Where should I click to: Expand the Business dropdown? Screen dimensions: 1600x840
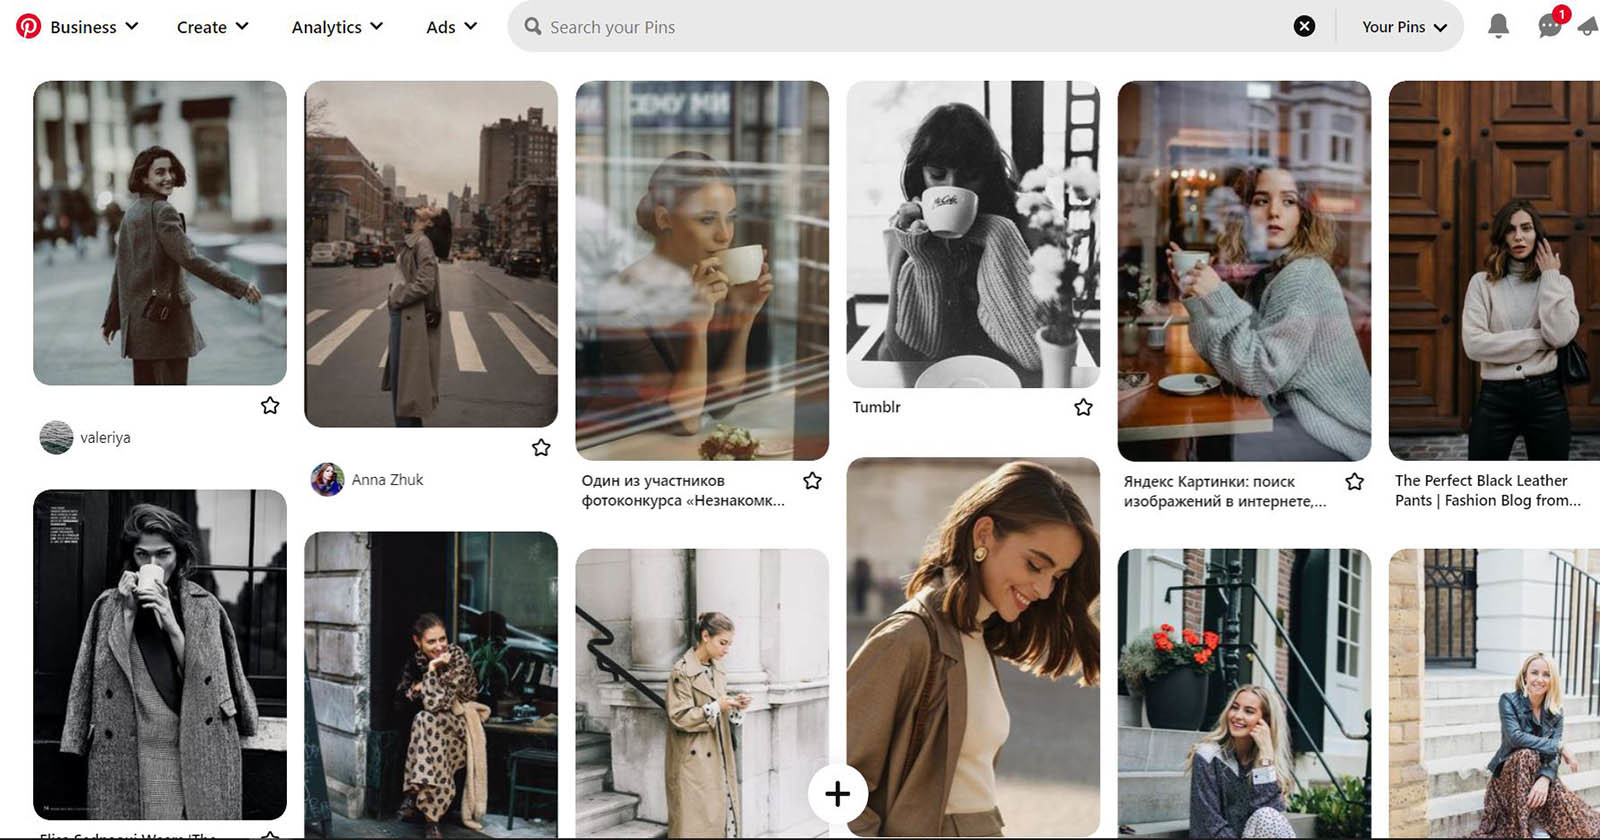94,27
